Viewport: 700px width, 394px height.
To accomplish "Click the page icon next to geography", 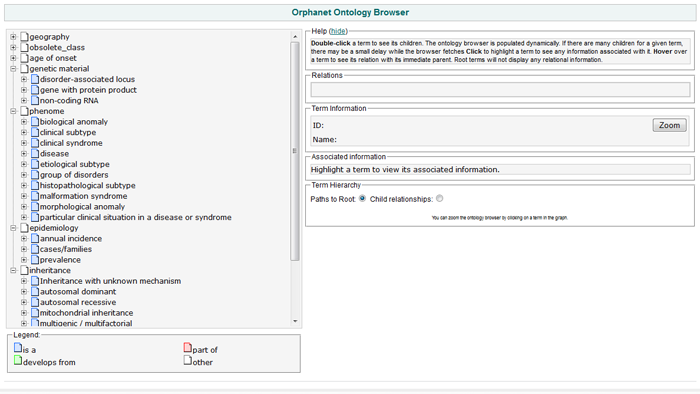I will click(25, 37).
